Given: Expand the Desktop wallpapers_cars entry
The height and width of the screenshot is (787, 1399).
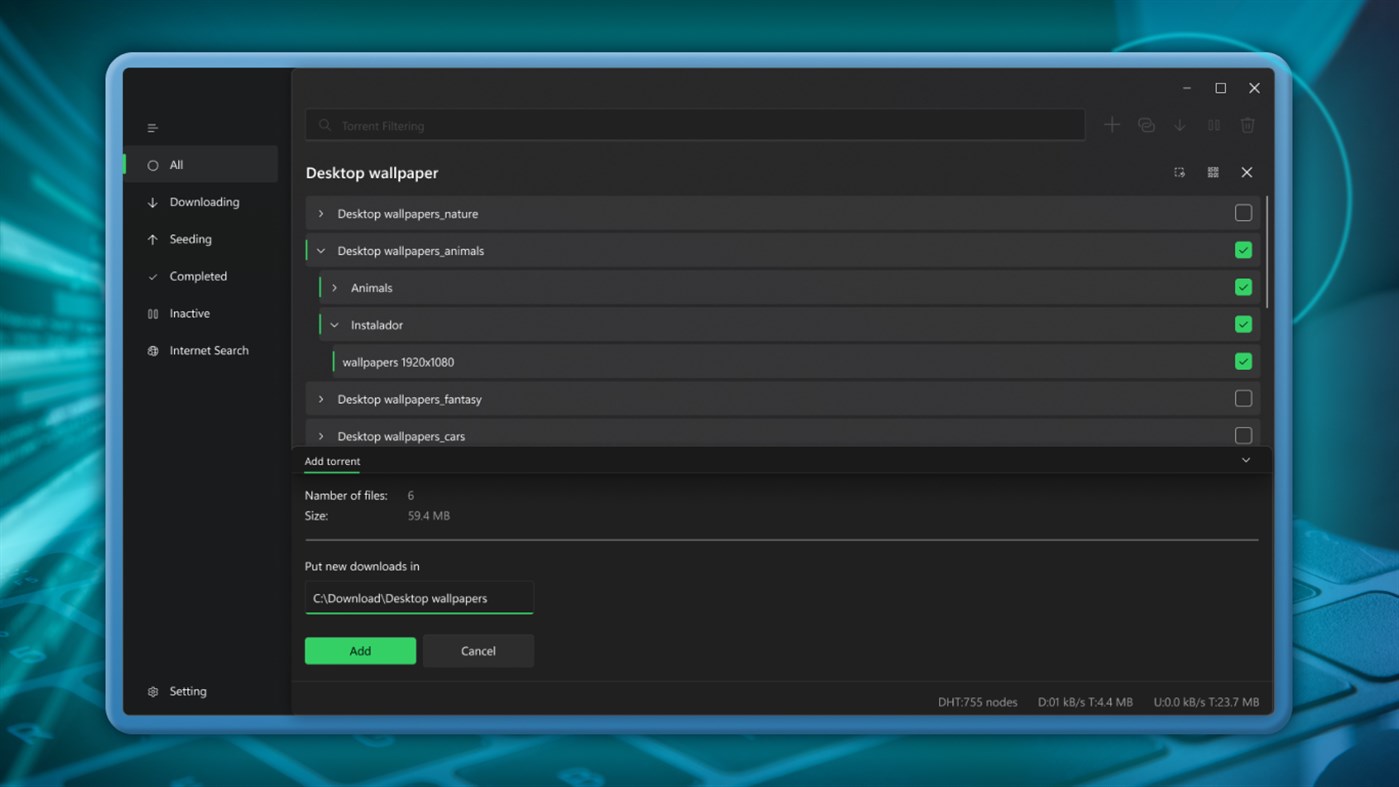Looking at the screenshot, I should pos(320,436).
